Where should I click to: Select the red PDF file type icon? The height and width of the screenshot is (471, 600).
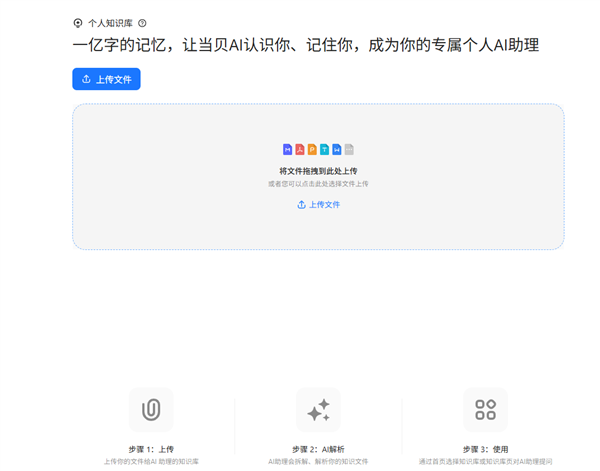coord(300,150)
